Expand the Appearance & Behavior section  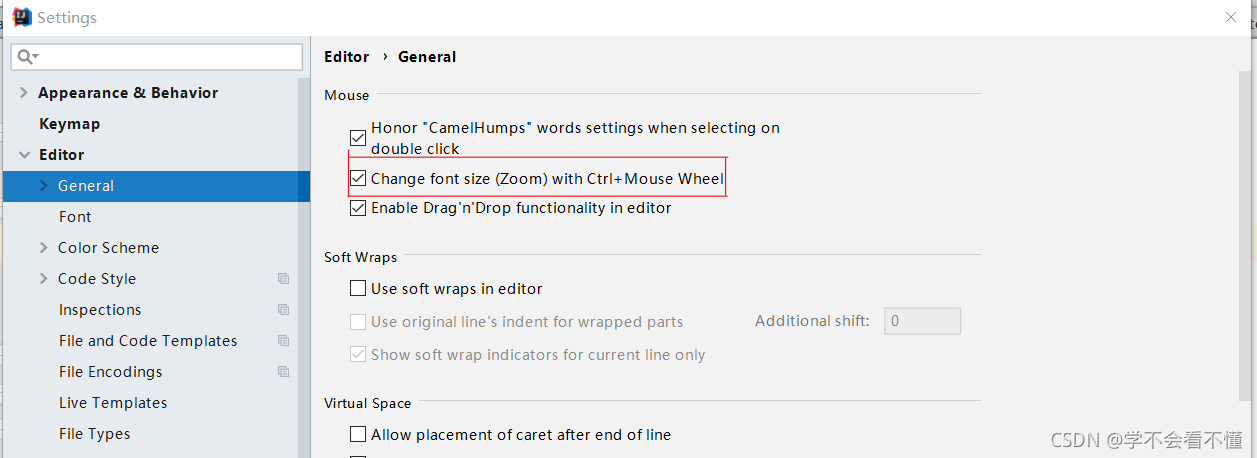coord(24,93)
